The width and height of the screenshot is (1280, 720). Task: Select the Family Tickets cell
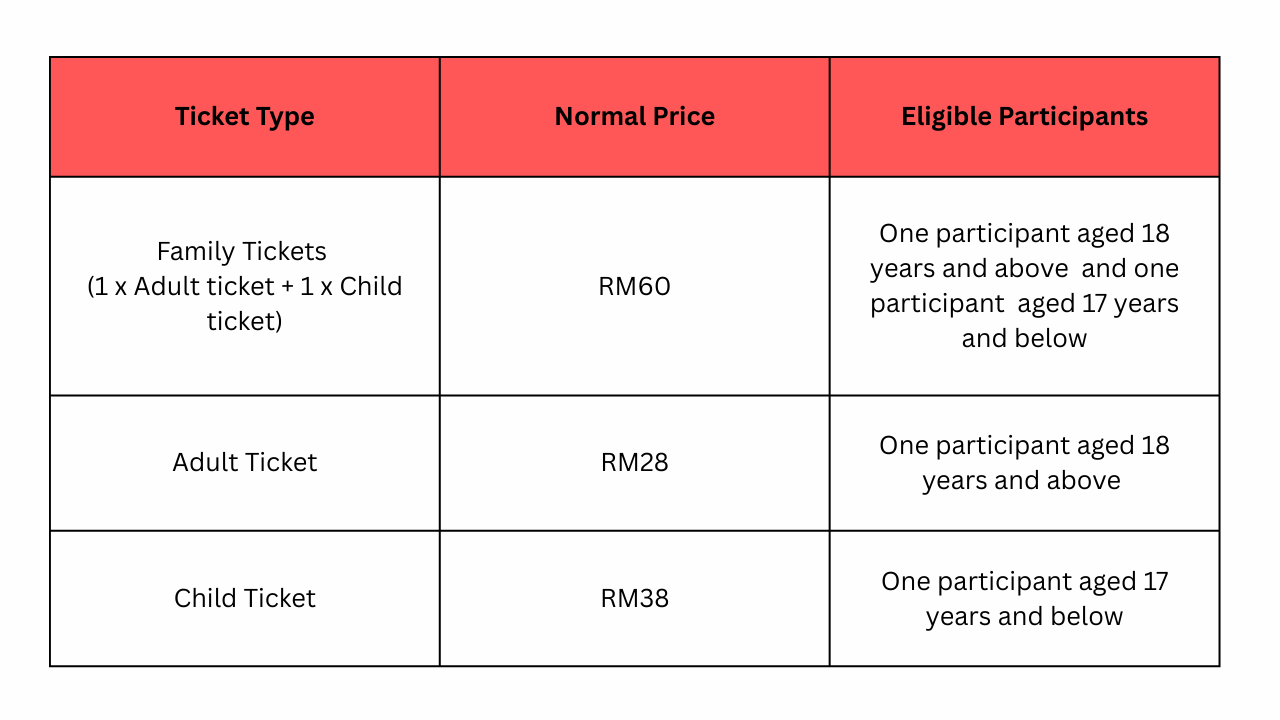coord(245,286)
